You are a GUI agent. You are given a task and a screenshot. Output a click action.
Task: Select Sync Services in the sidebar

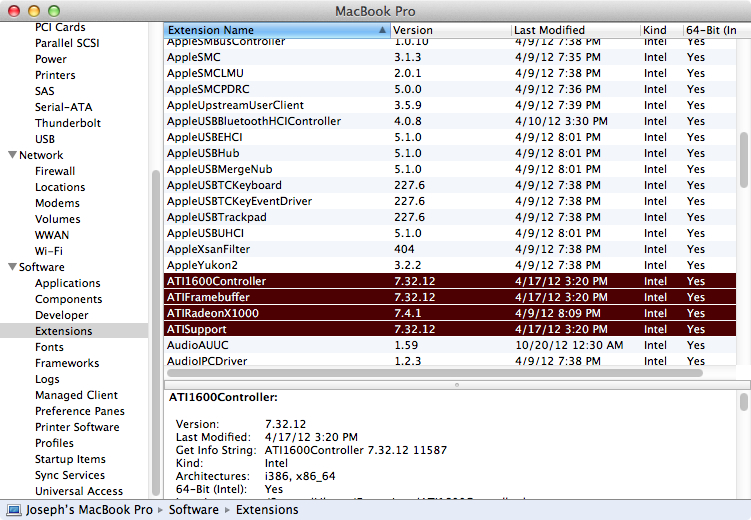[69, 475]
